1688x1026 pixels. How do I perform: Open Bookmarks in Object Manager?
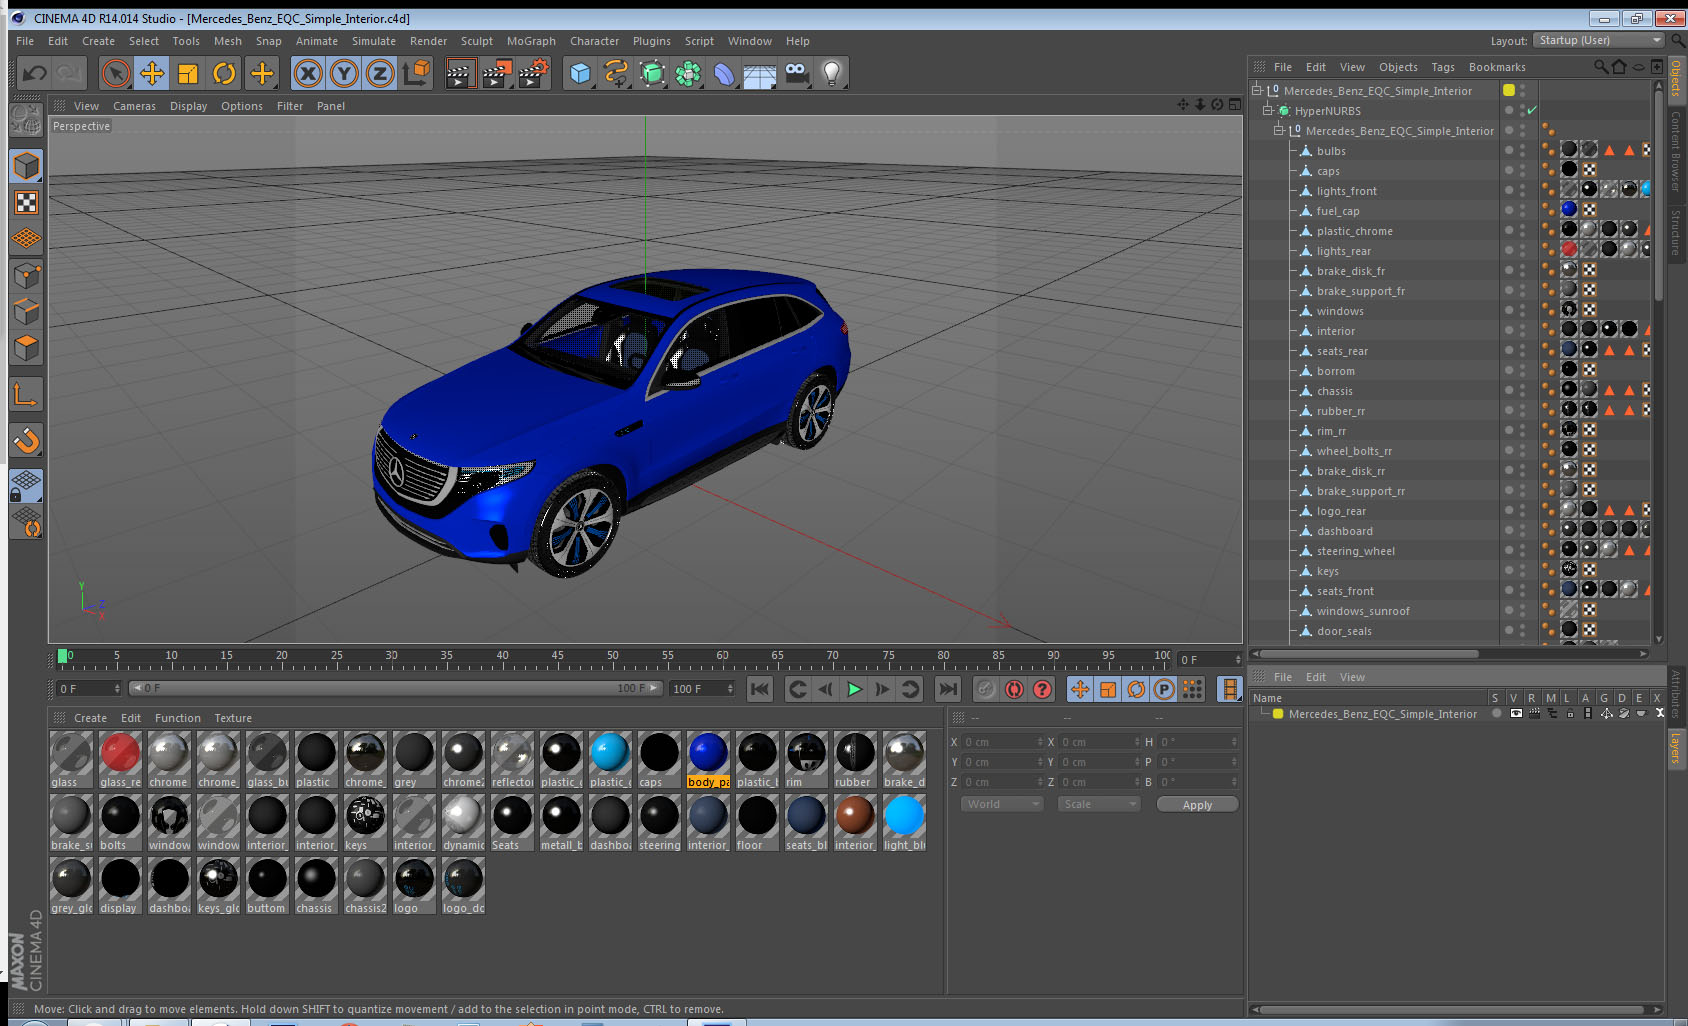[x=1497, y=67]
